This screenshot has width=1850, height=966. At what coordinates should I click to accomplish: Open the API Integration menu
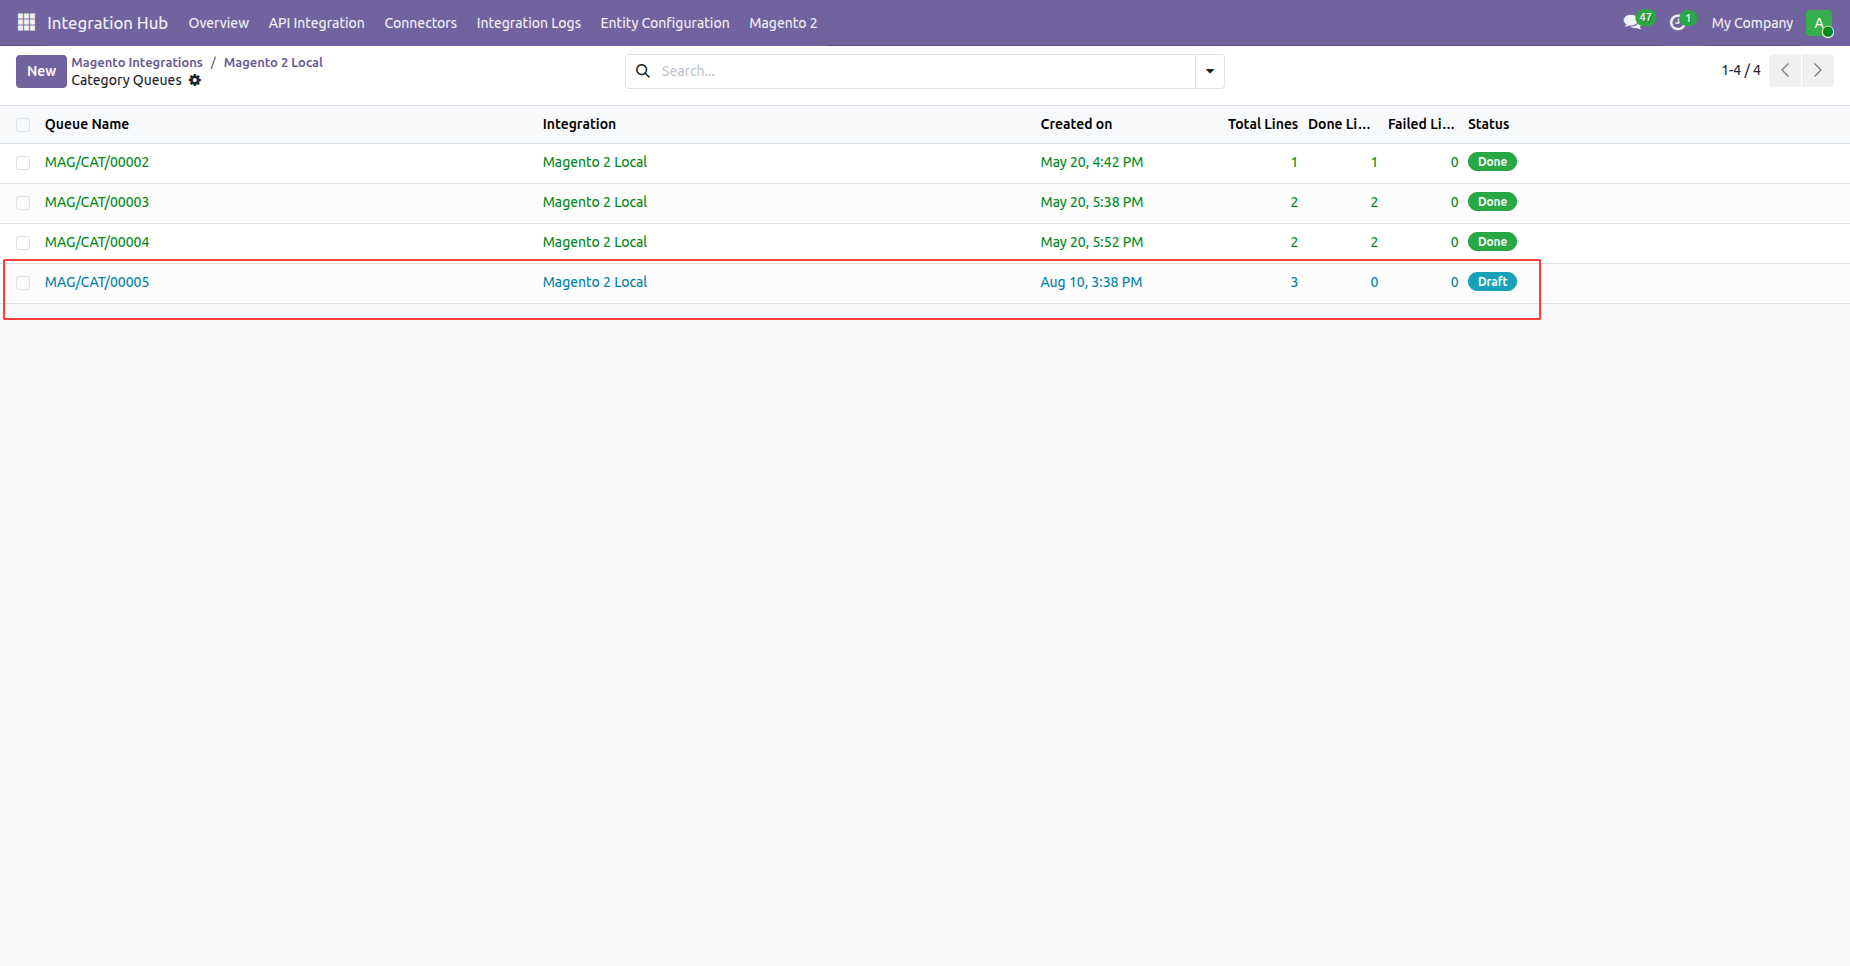(x=316, y=23)
